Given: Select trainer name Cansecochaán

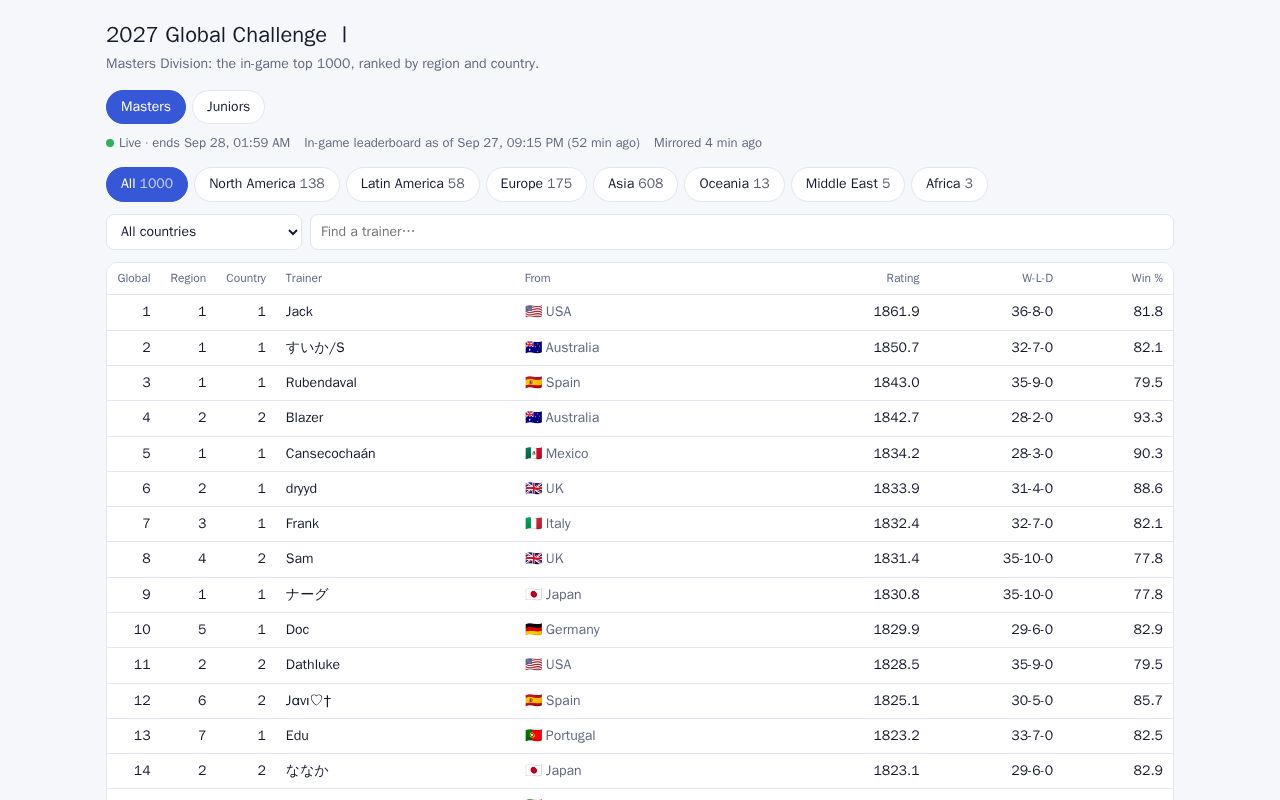Looking at the screenshot, I should [330, 454].
